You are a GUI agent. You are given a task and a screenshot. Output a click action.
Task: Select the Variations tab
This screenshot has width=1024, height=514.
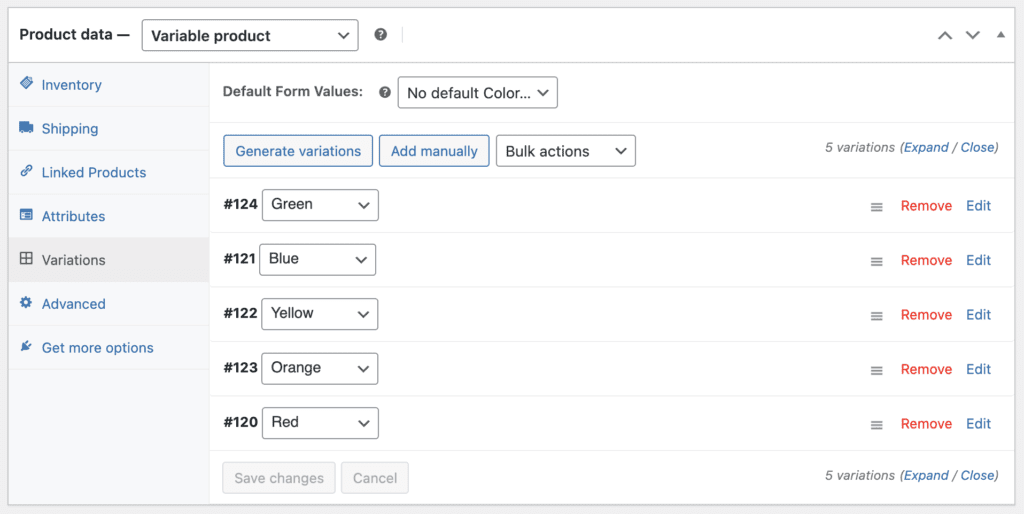[x=109, y=260]
